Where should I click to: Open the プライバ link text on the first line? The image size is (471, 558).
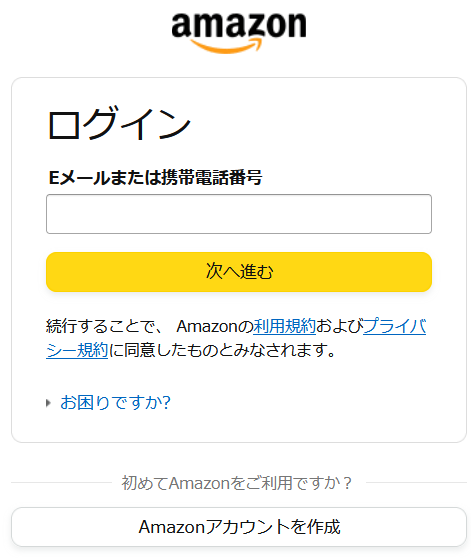point(394,326)
